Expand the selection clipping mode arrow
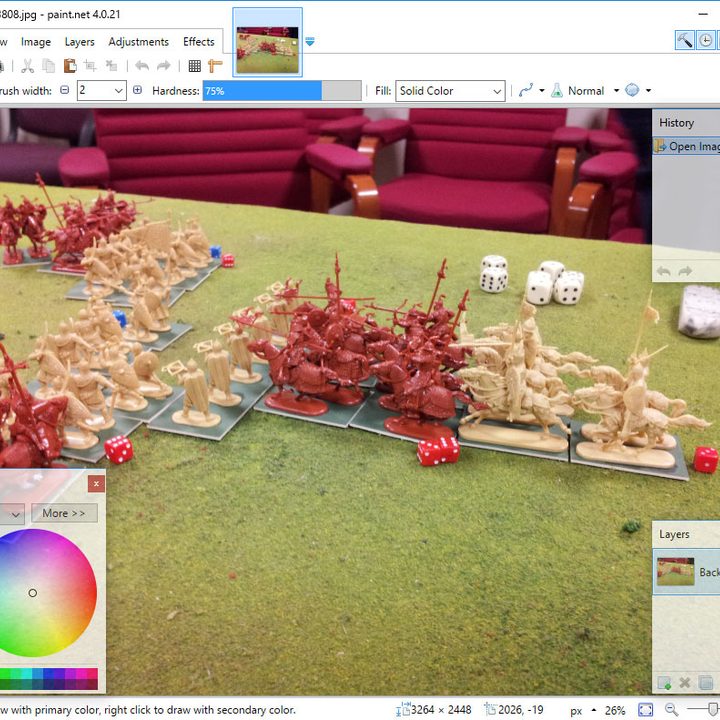The width and height of the screenshot is (720, 720). [x=648, y=90]
